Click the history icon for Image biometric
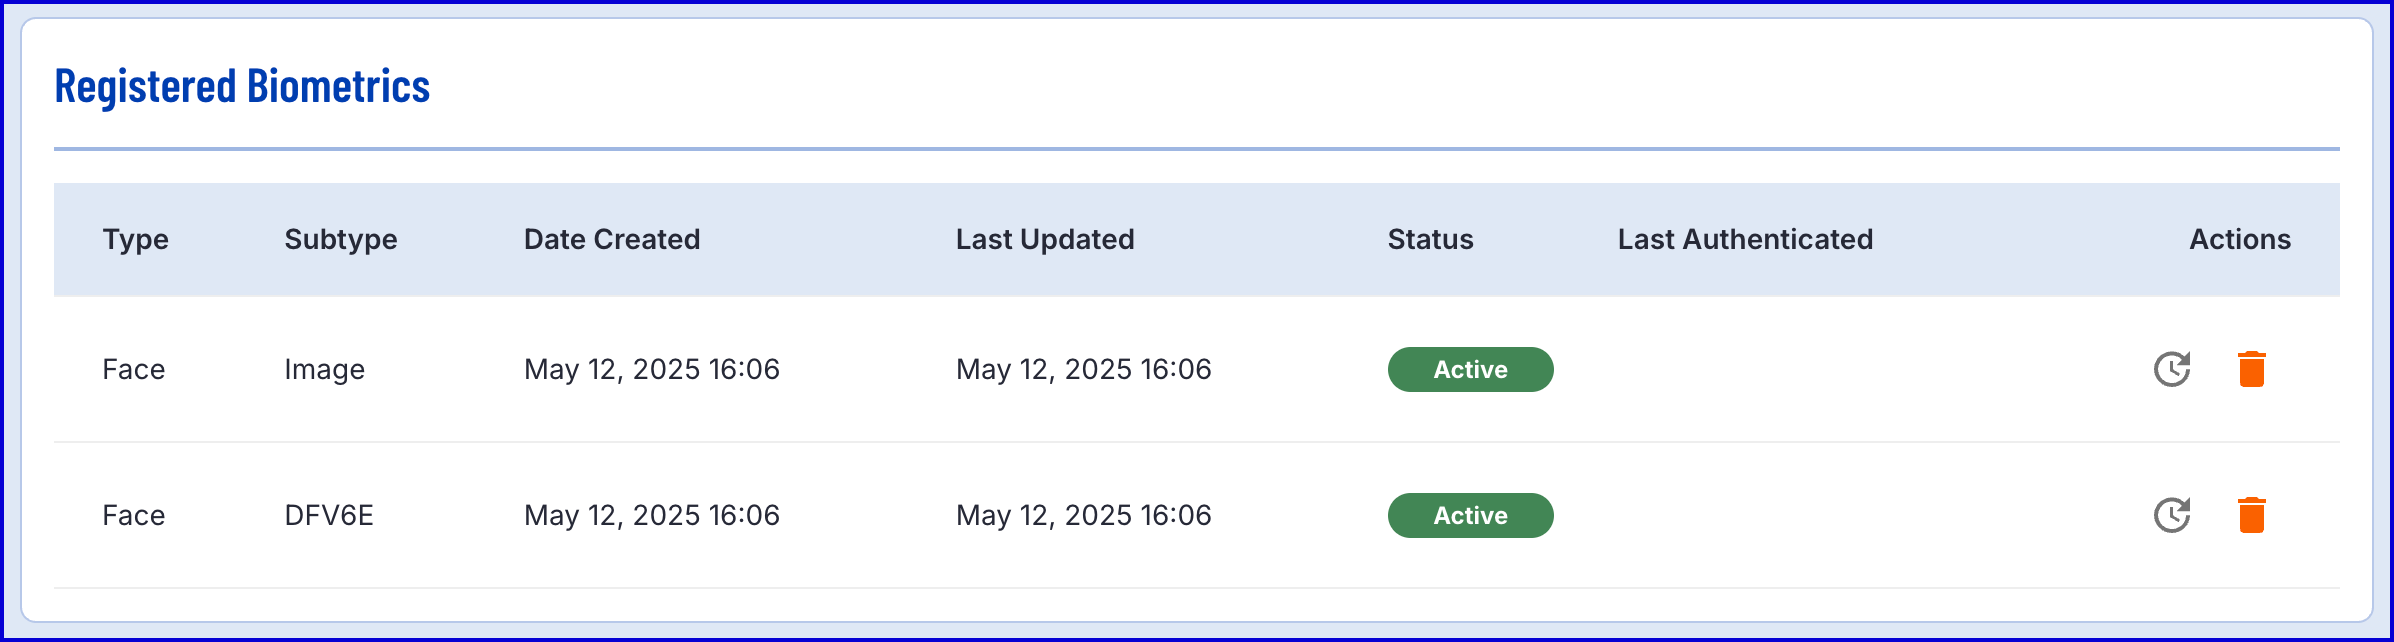The height and width of the screenshot is (642, 2394). coord(2172,369)
